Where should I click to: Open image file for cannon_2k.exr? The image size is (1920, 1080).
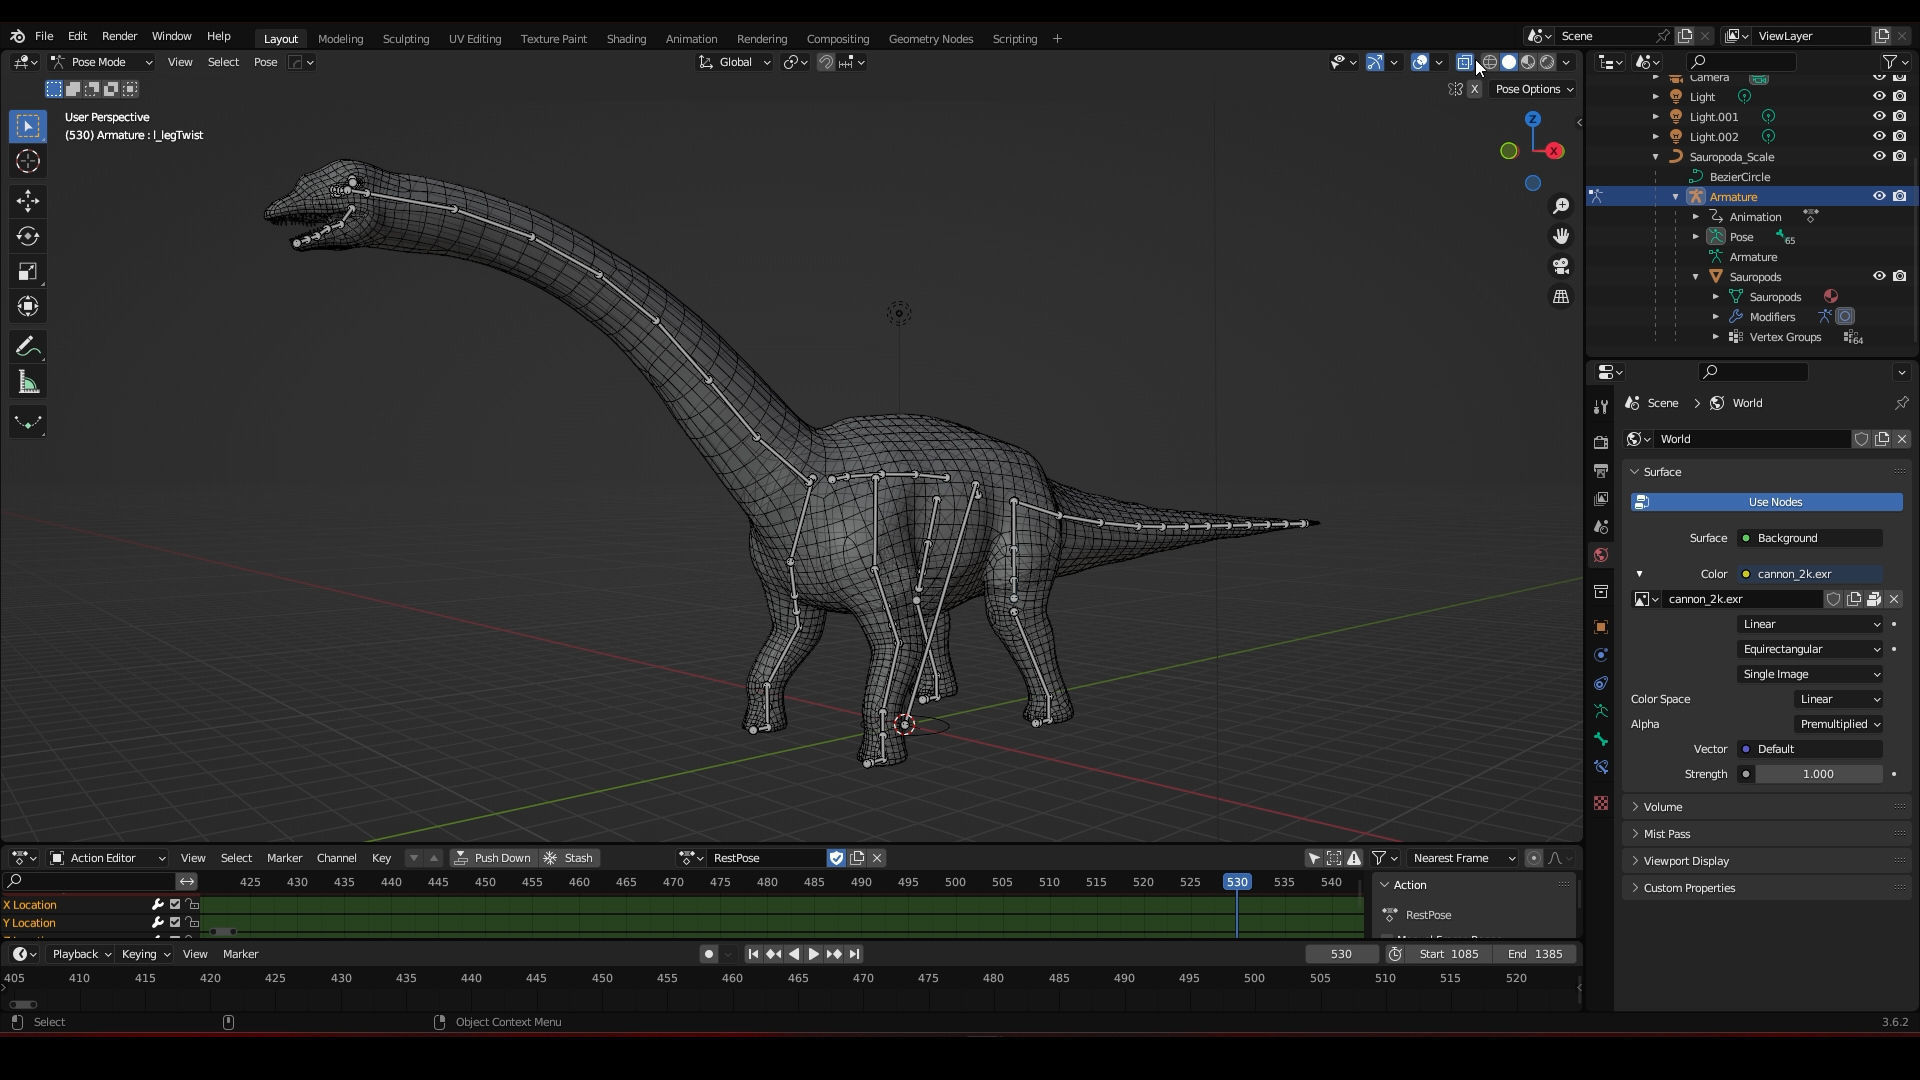(x=1874, y=599)
